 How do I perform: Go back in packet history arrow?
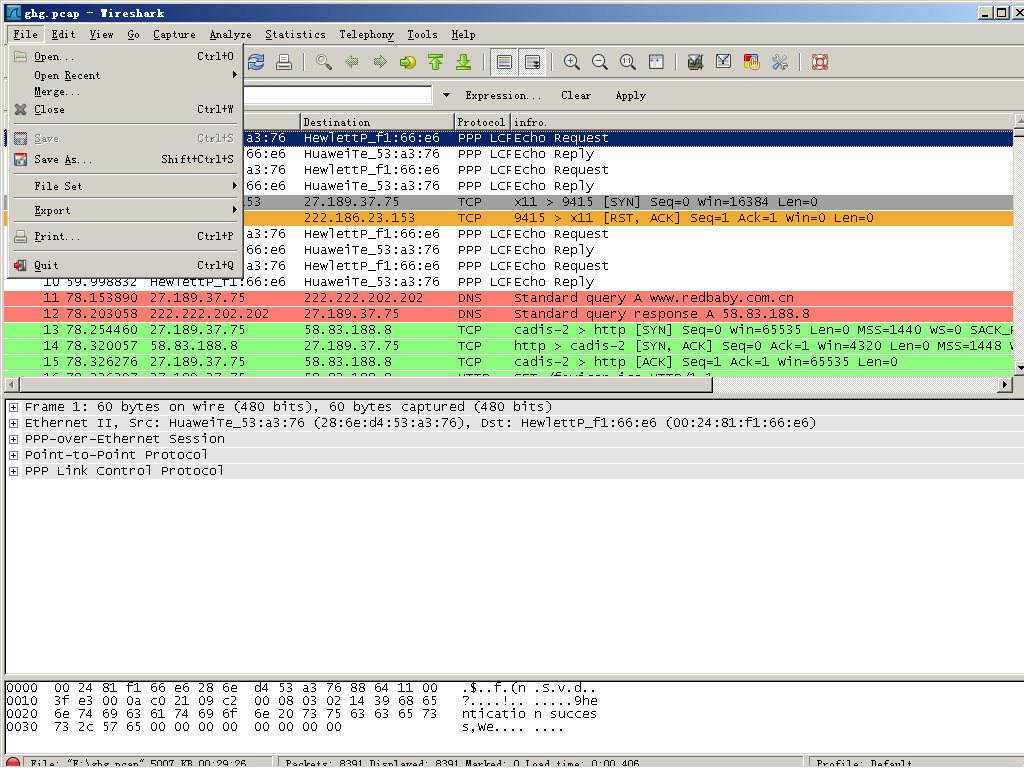click(x=352, y=62)
